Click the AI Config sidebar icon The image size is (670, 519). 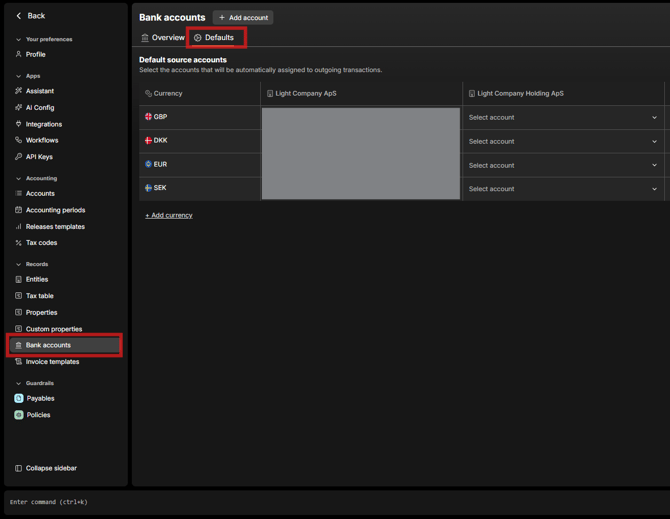(19, 108)
